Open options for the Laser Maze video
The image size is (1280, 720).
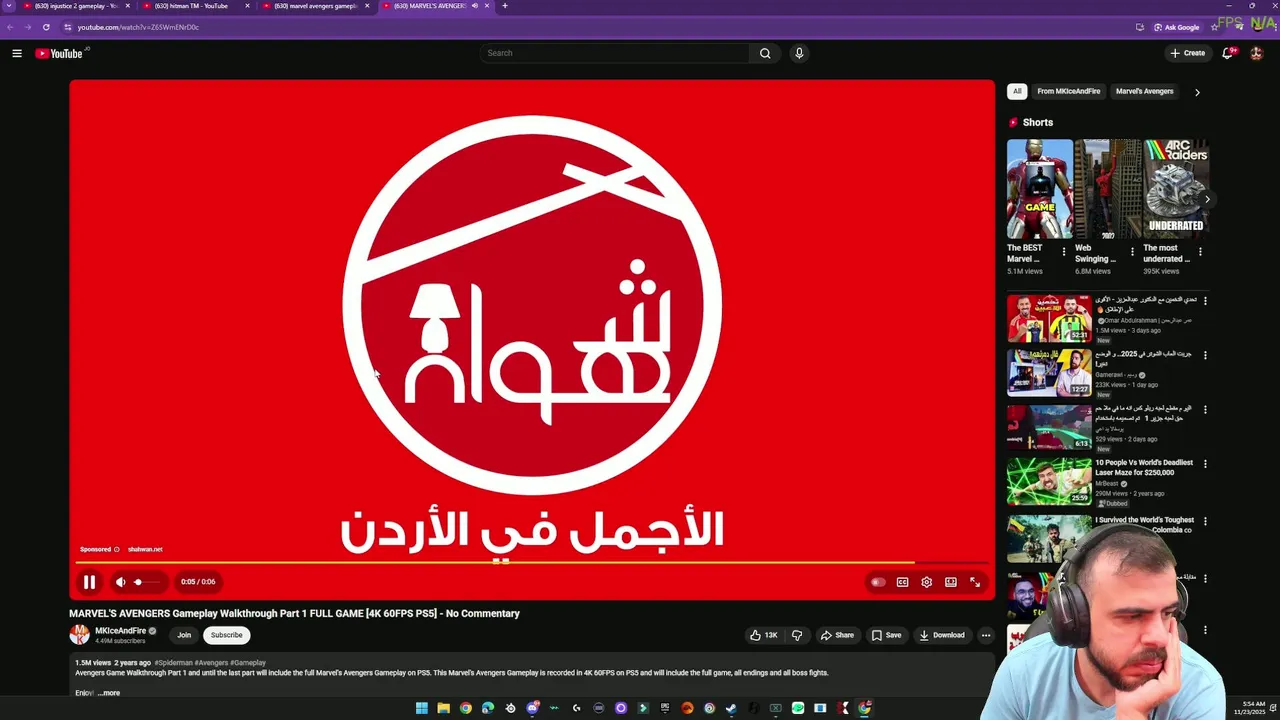point(1205,464)
